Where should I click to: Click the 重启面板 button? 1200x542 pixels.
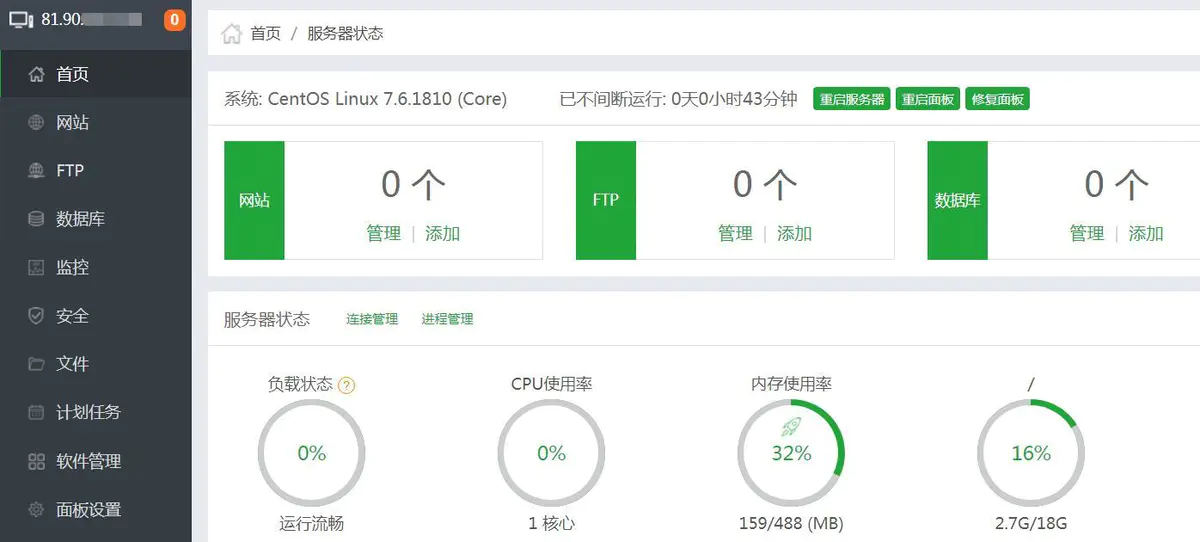(x=928, y=99)
